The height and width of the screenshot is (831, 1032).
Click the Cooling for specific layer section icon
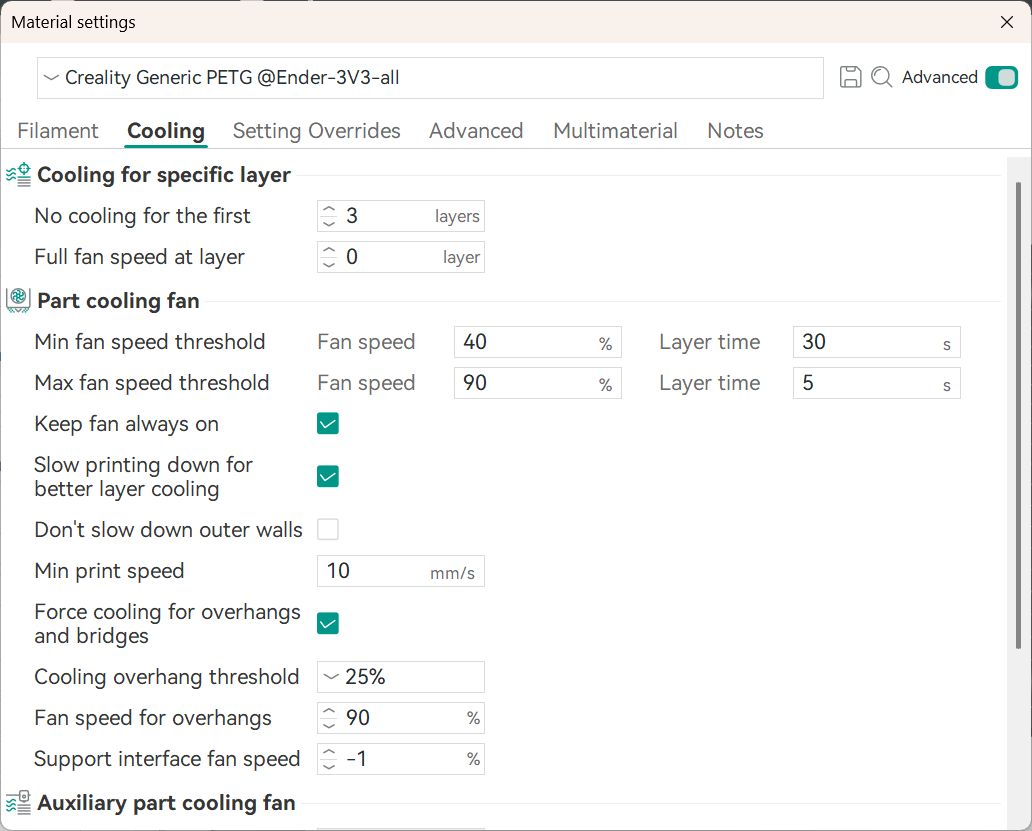click(x=18, y=175)
